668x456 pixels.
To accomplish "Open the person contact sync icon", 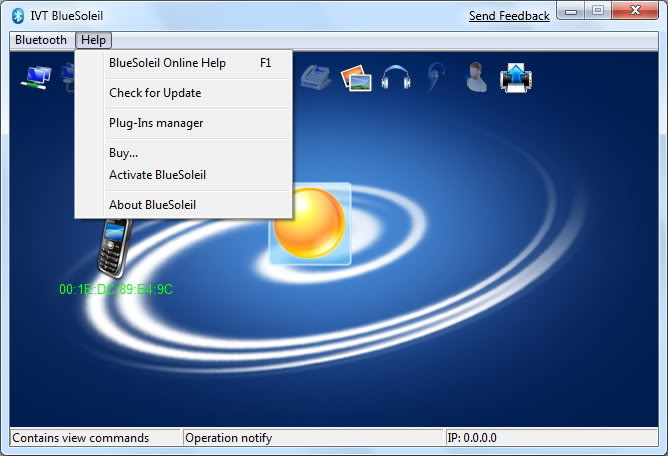I will pos(476,77).
